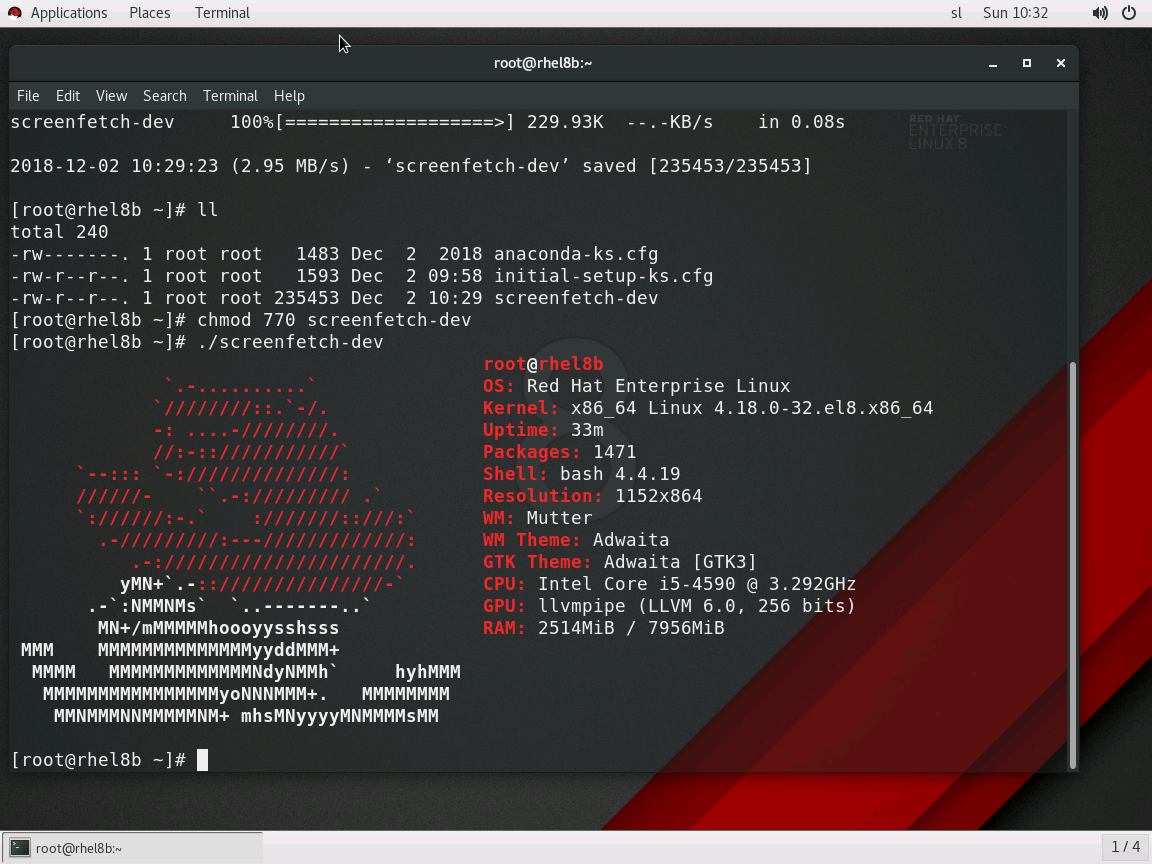Click the volume speaker icon
The height and width of the screenshot is (864, 1152).
[1100, 13]
